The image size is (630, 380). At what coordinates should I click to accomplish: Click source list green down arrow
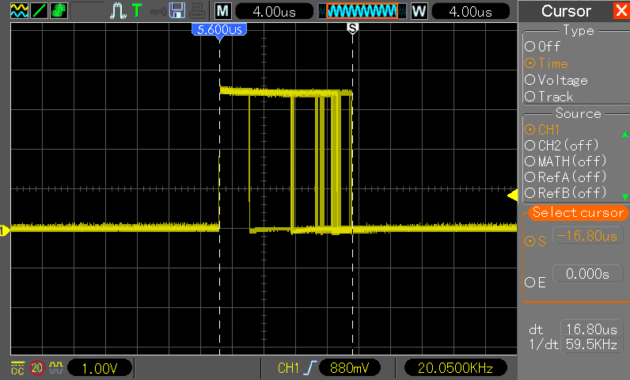click(625, 197)
